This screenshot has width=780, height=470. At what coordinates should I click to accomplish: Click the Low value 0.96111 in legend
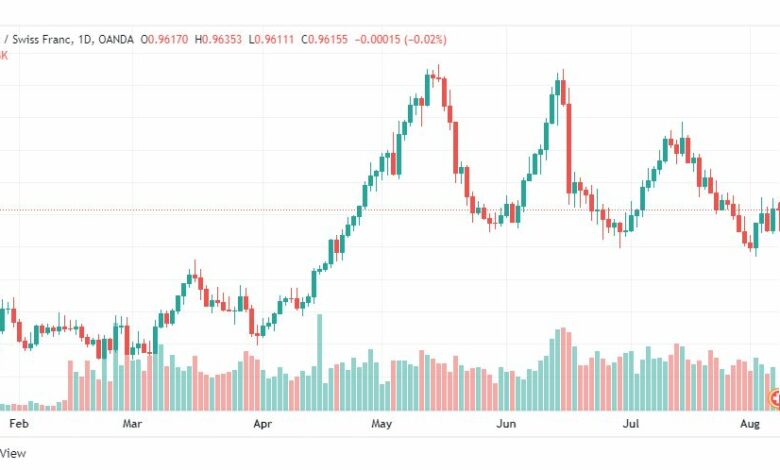[274, 39]
